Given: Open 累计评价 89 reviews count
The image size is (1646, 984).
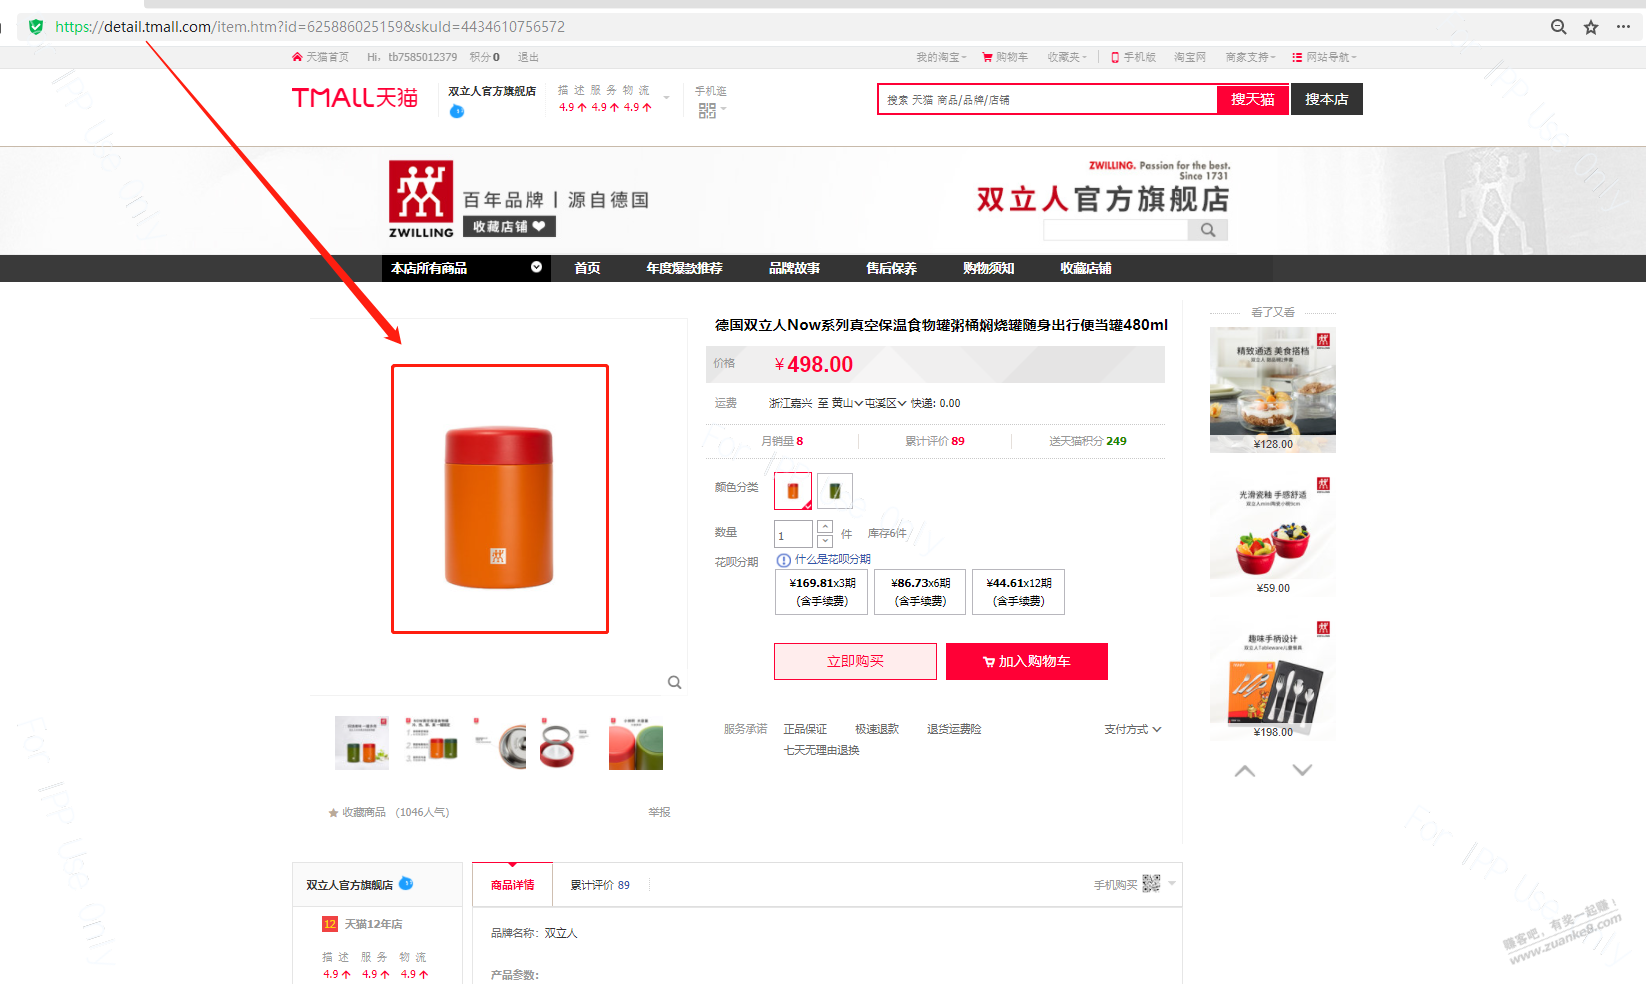Looking at the screenshot, I should pos(934,441).
